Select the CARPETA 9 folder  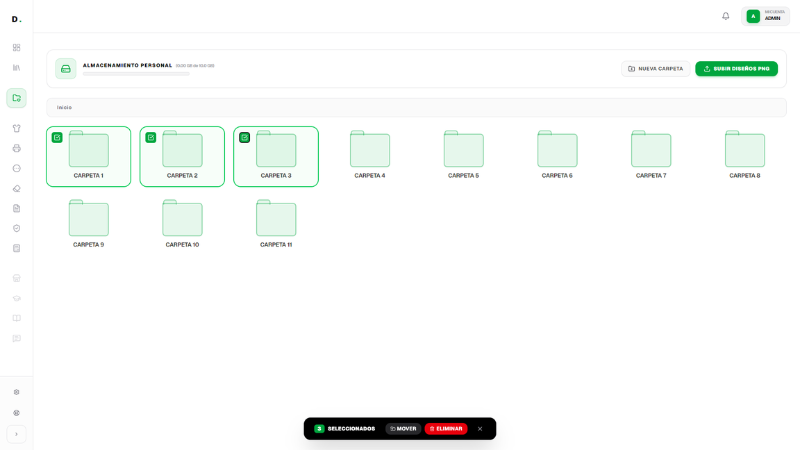tap(89, 225)
